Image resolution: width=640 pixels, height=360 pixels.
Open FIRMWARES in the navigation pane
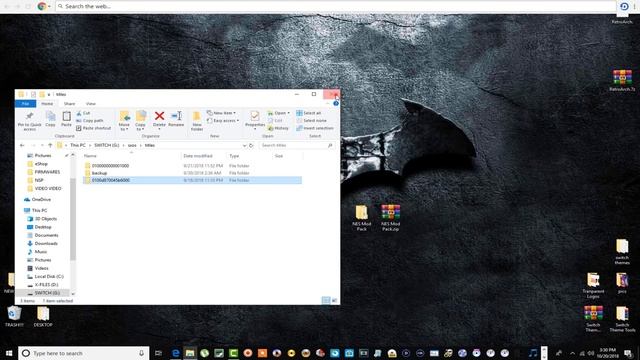(x=47, y=172)
